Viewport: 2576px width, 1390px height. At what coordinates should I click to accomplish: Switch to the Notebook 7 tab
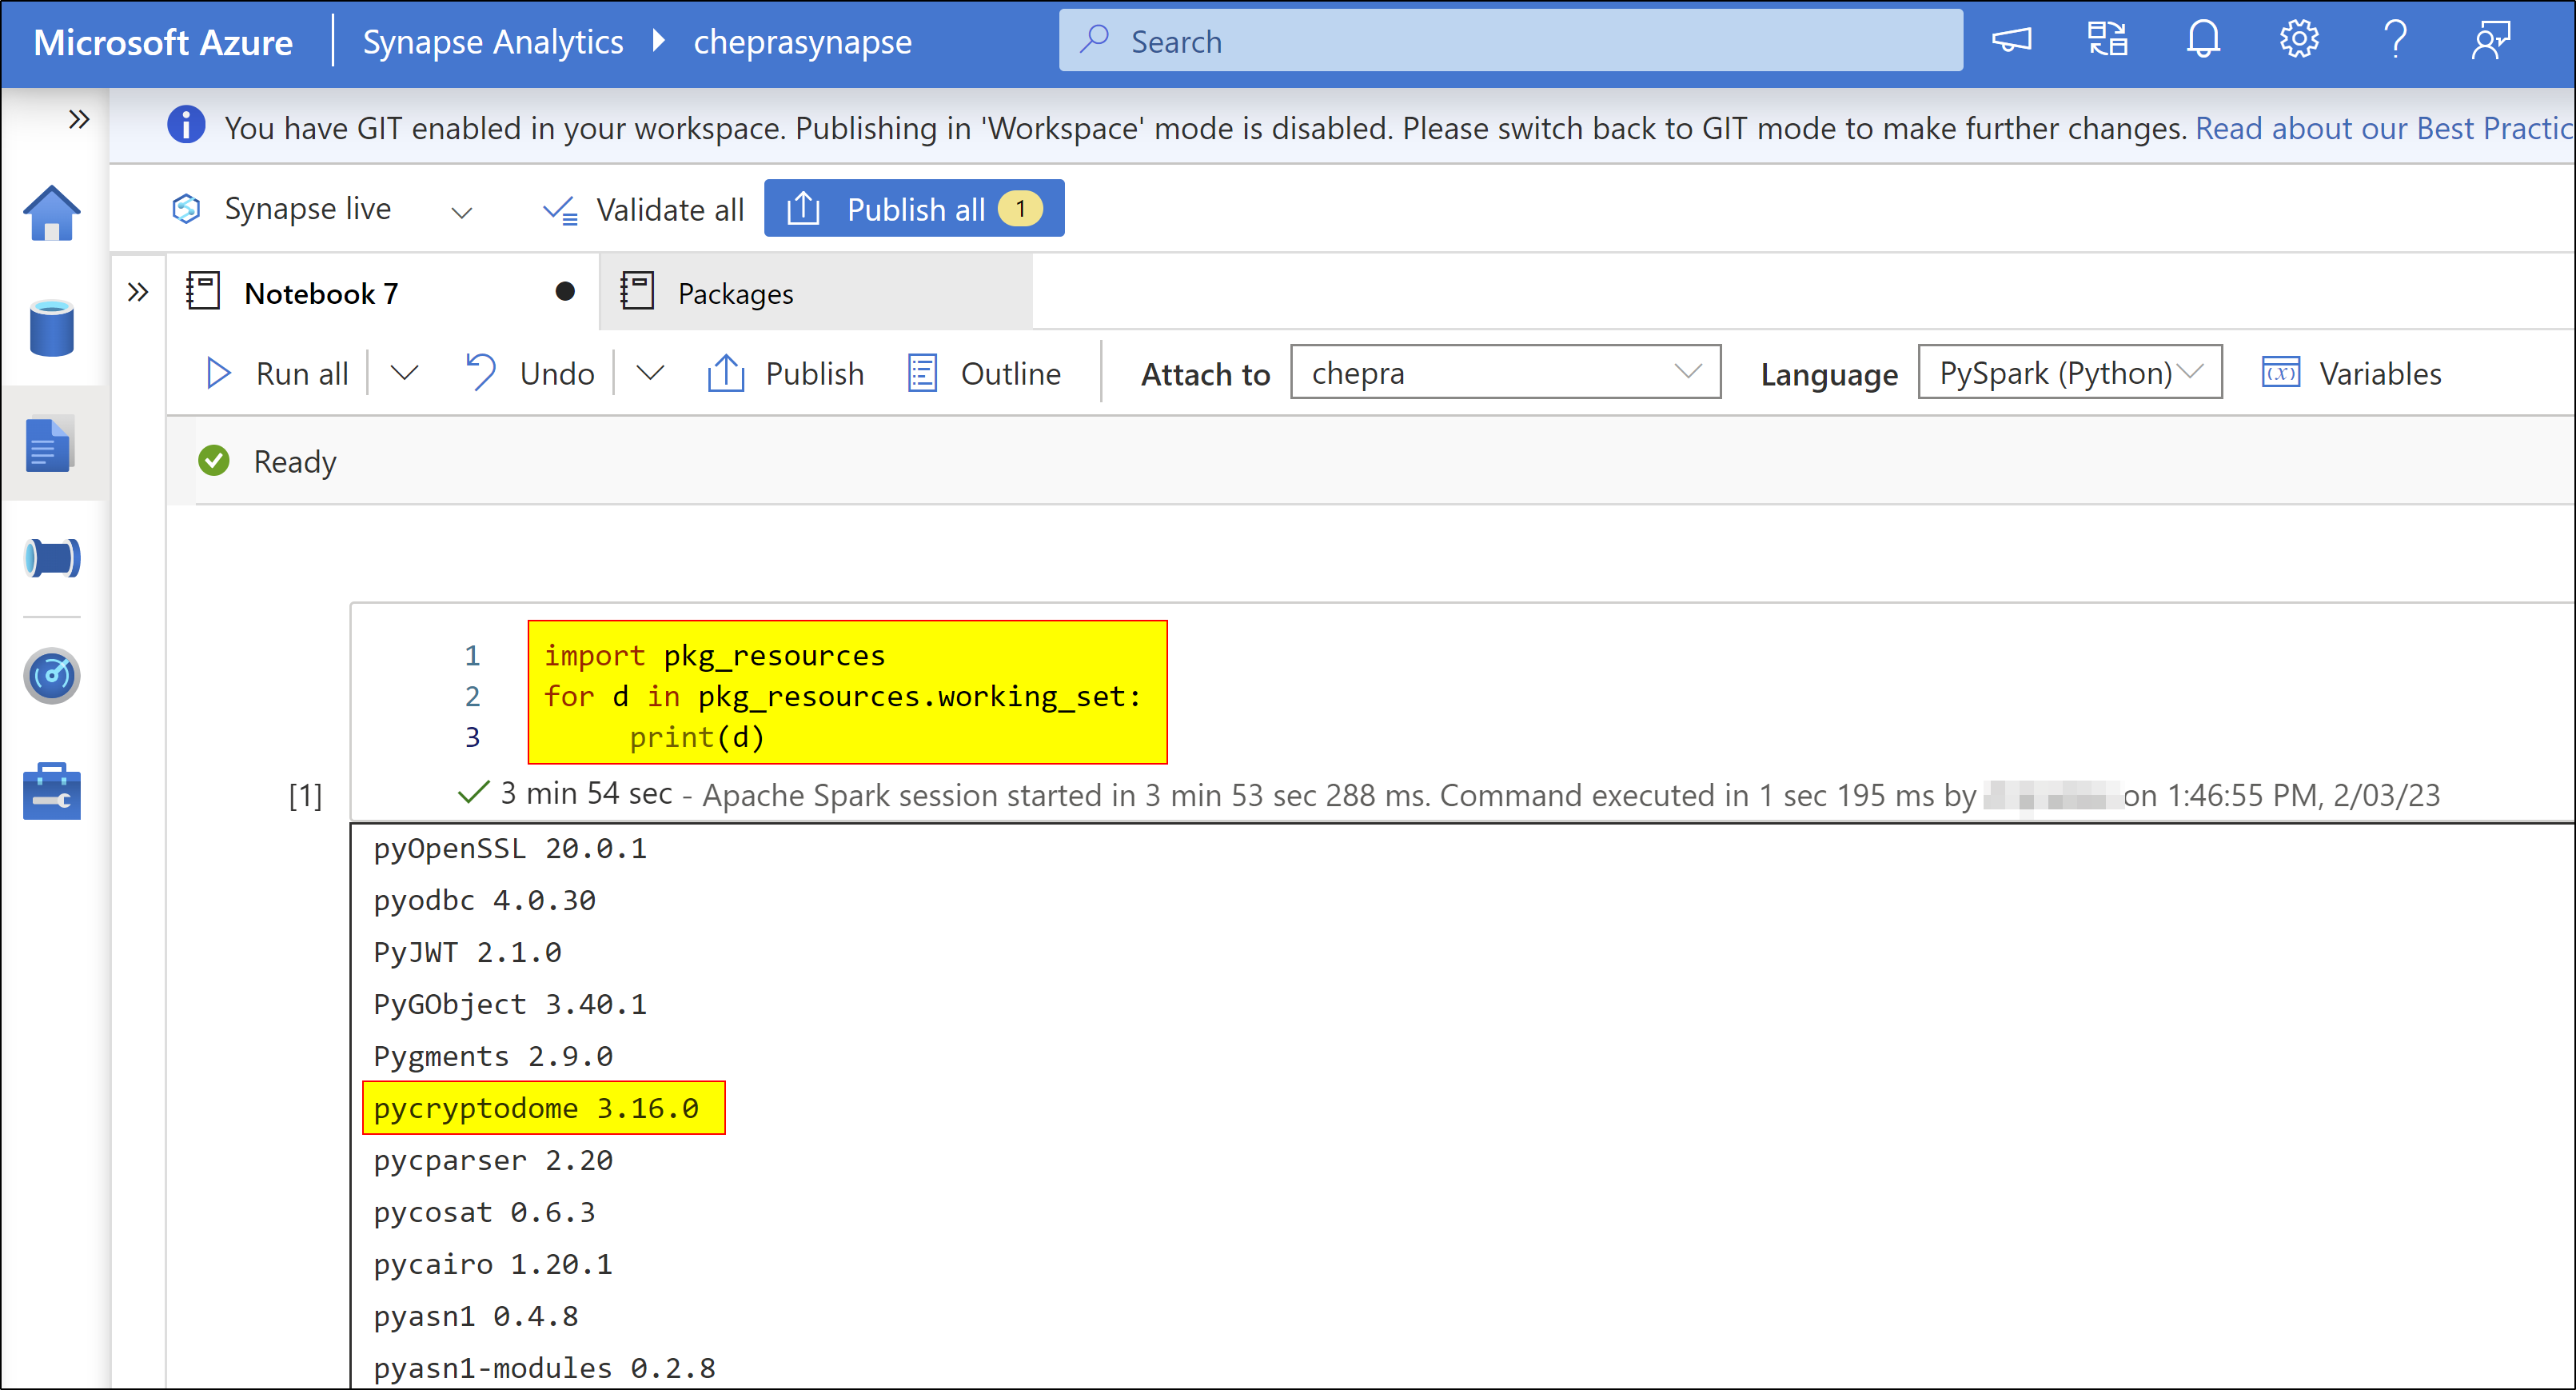point(320,293)
